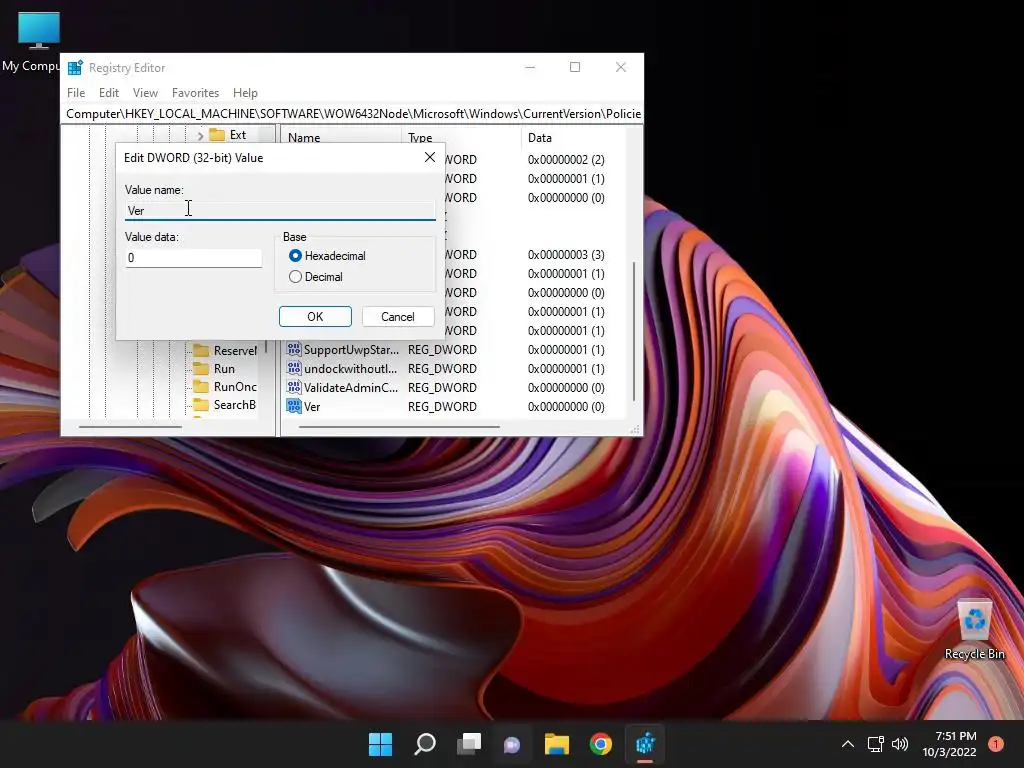Select the Run key folder
The image size is (1024, 768).
pyautogui.click(x=215, y=368)
